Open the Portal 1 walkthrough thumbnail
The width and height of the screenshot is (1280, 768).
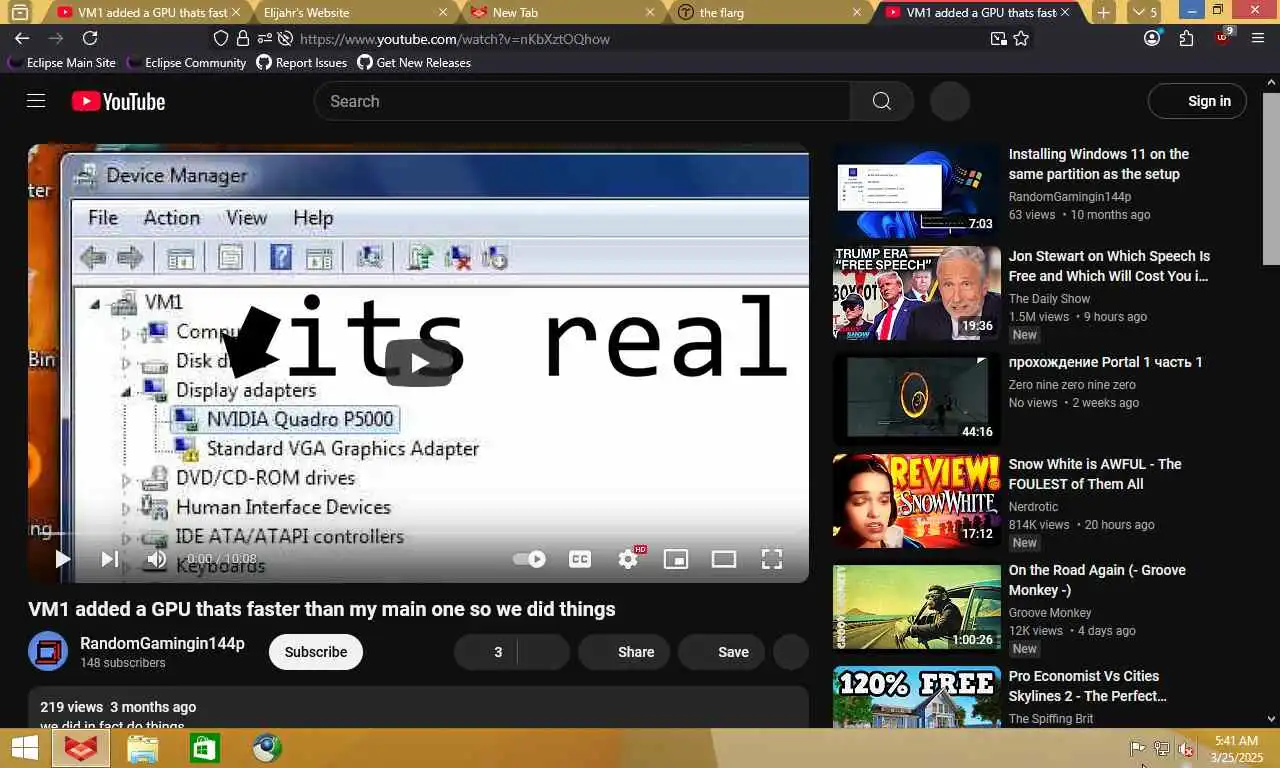[x=917, y=397]
